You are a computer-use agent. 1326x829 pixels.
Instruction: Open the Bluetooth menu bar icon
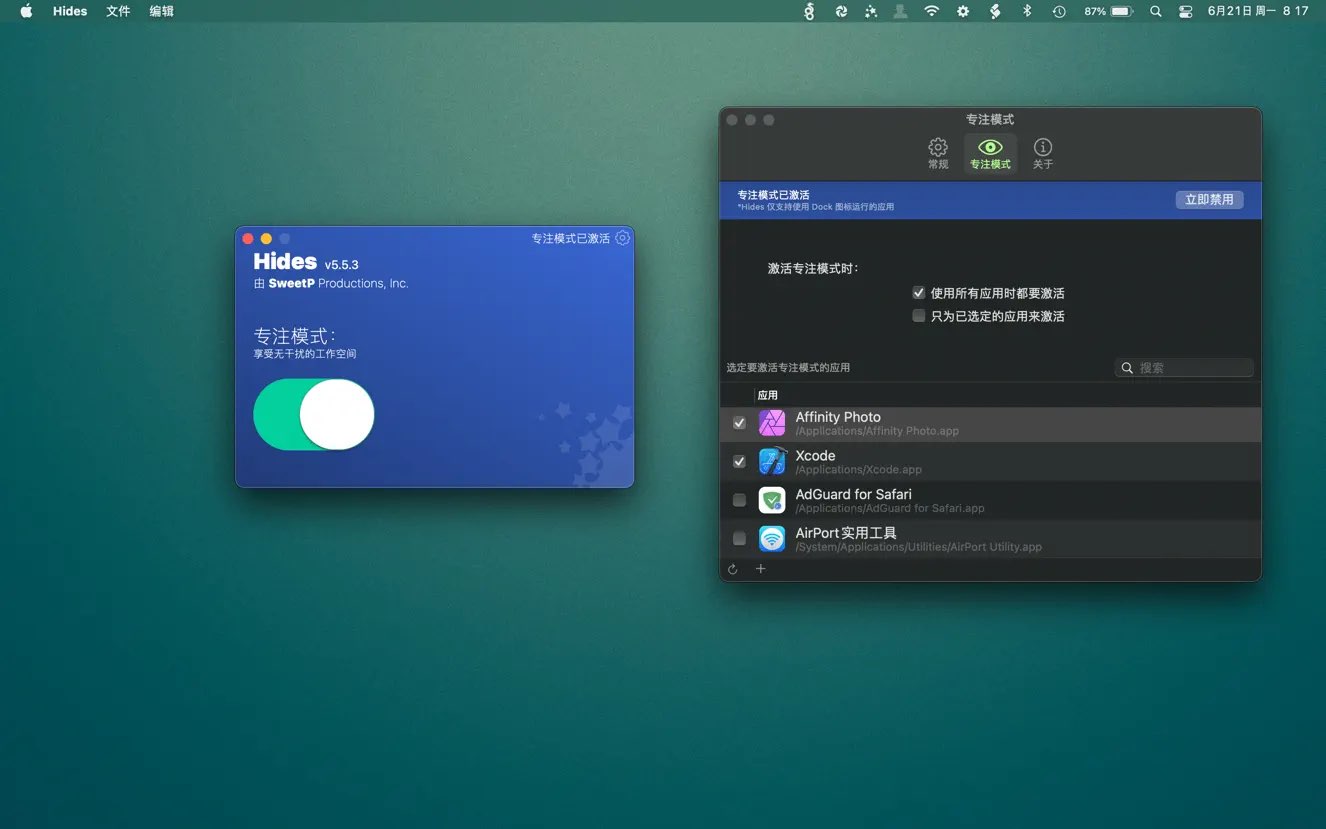click(x=1026, y=11)
